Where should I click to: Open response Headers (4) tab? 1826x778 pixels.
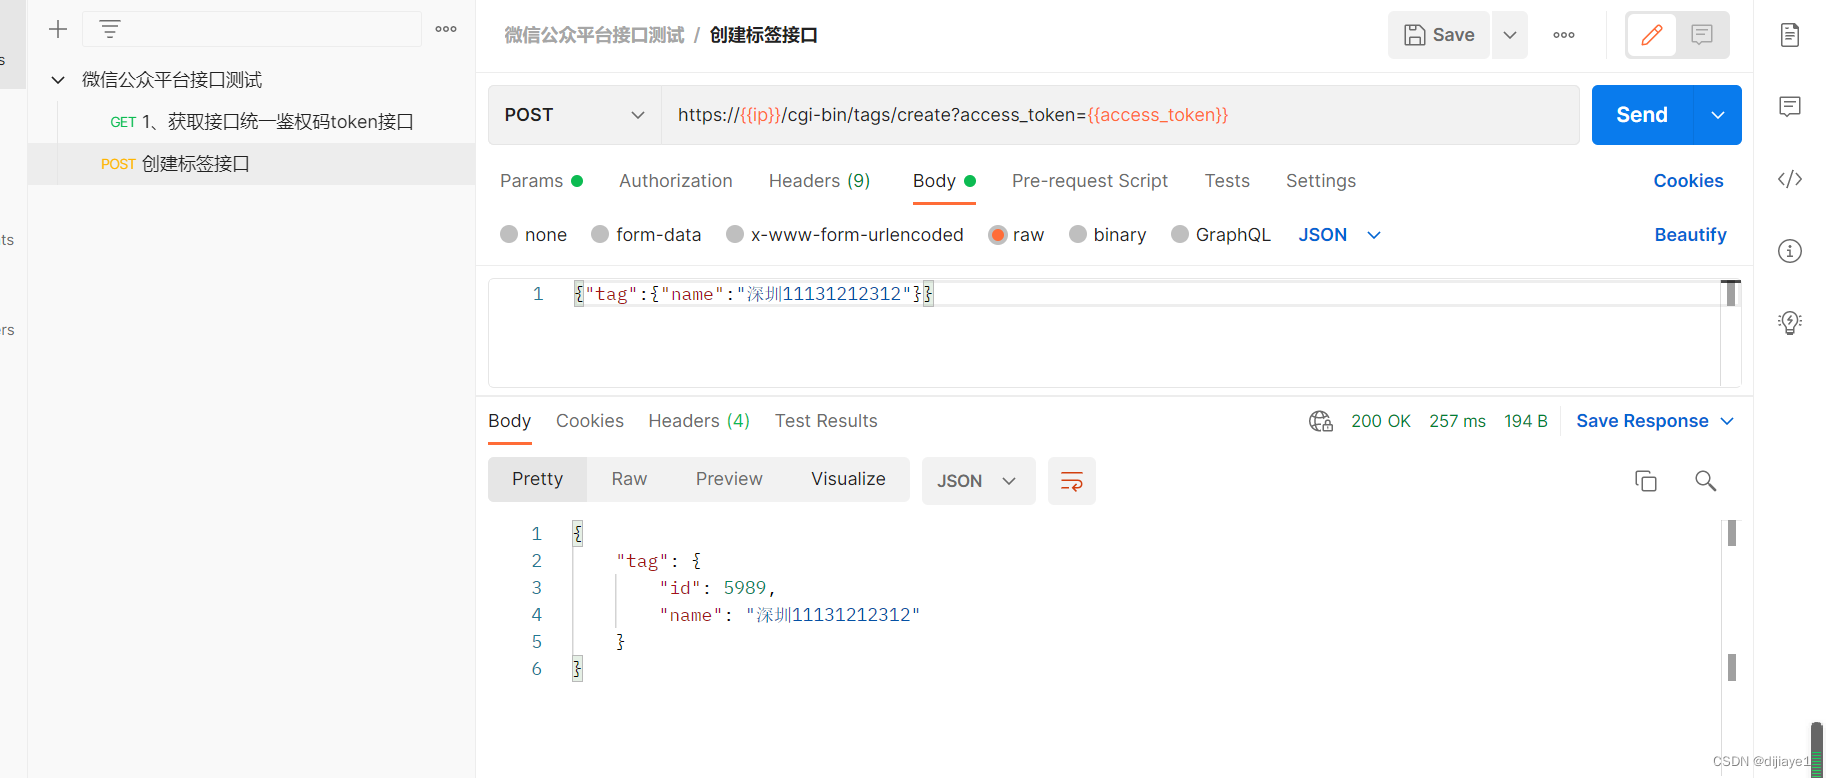699,421
